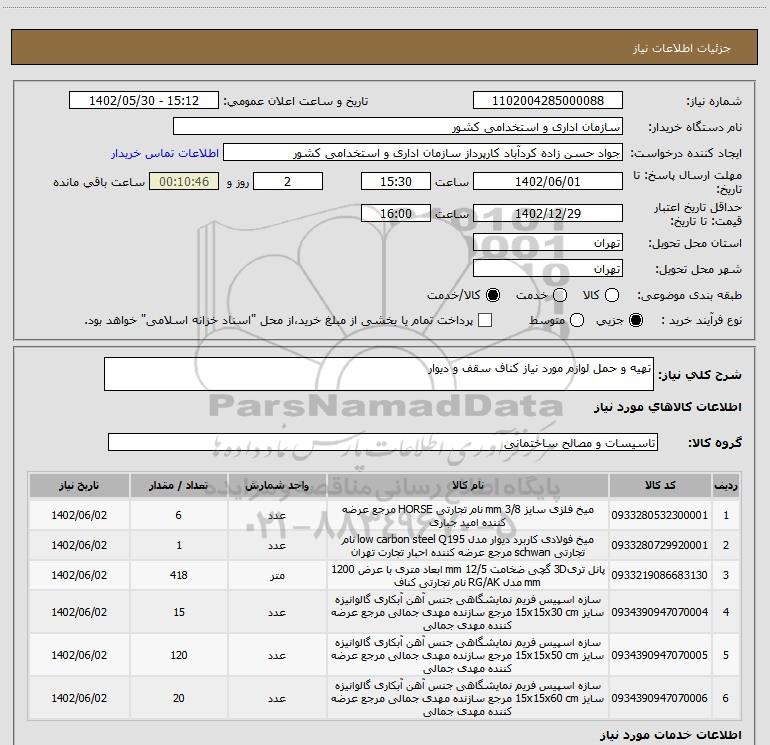770x745 pixels.
Task: Click the HORSE nail product name cell
Action: [x=468, y=516]
